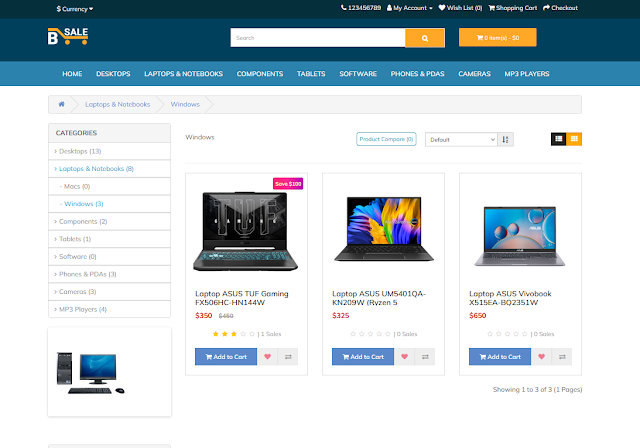The image size is (640, 448).
Task: Click Product Compare (0) button
Action: pos(386,139)
